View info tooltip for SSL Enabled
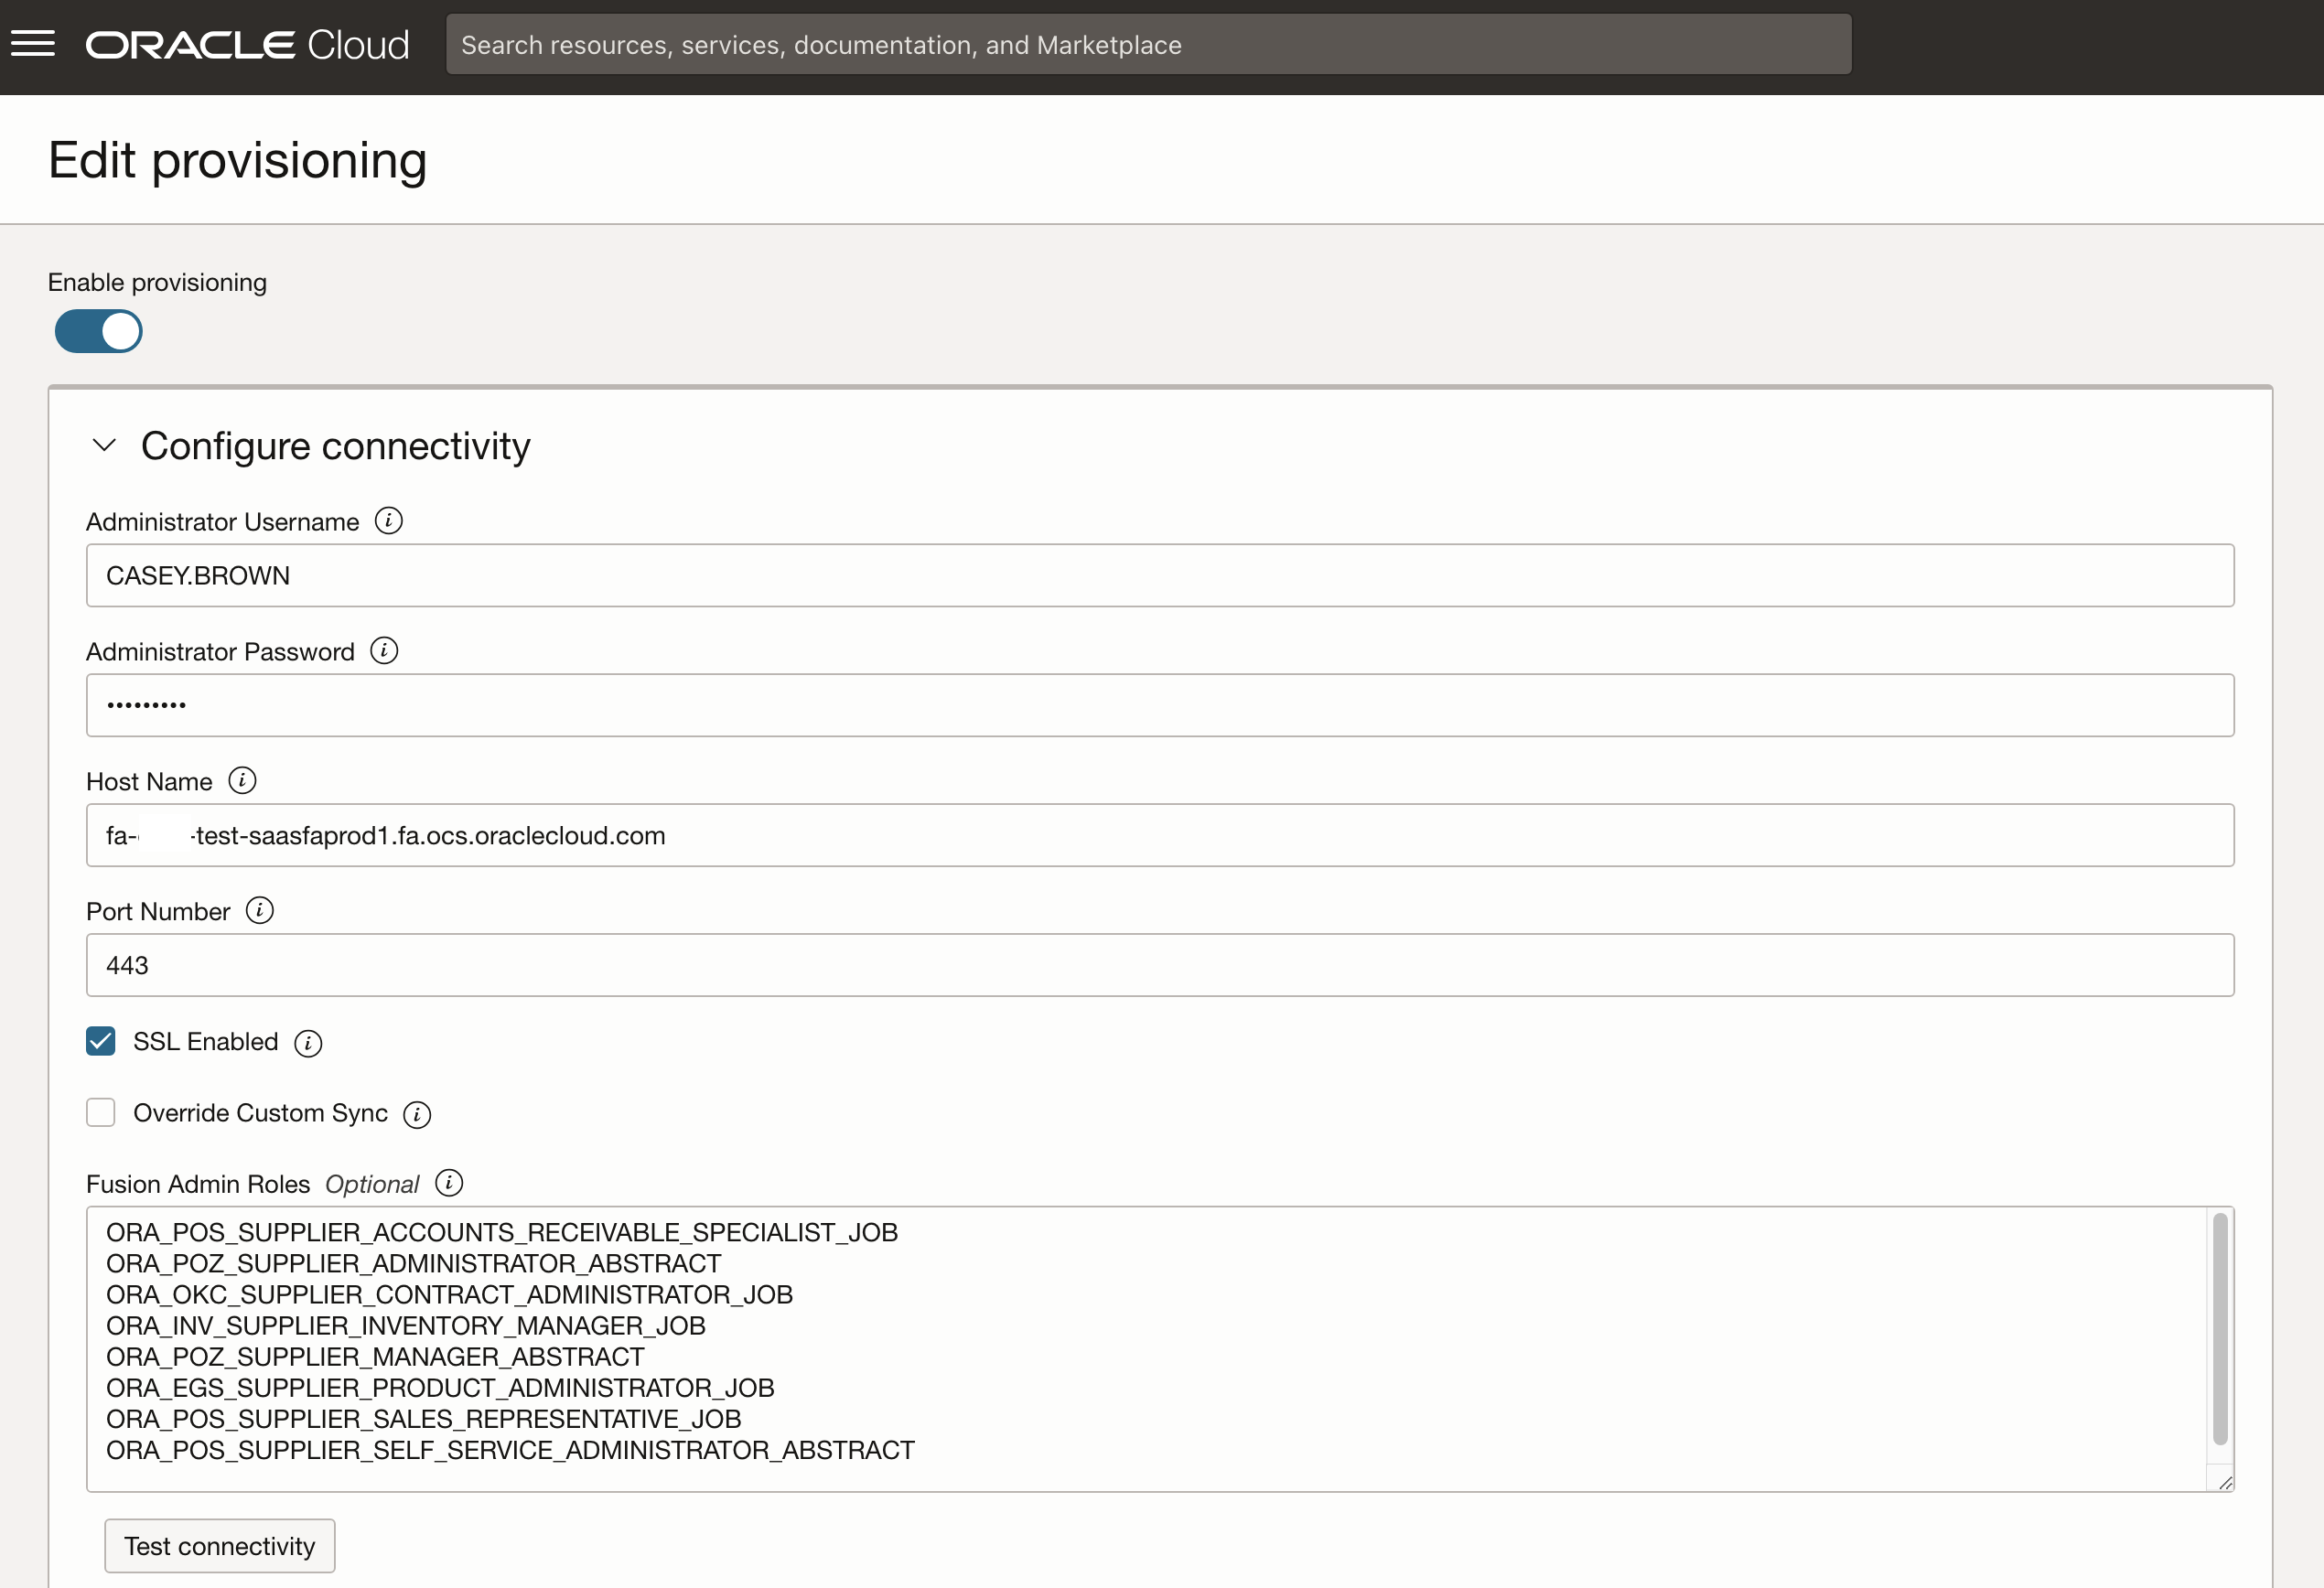 click(x=308, y=1043)
